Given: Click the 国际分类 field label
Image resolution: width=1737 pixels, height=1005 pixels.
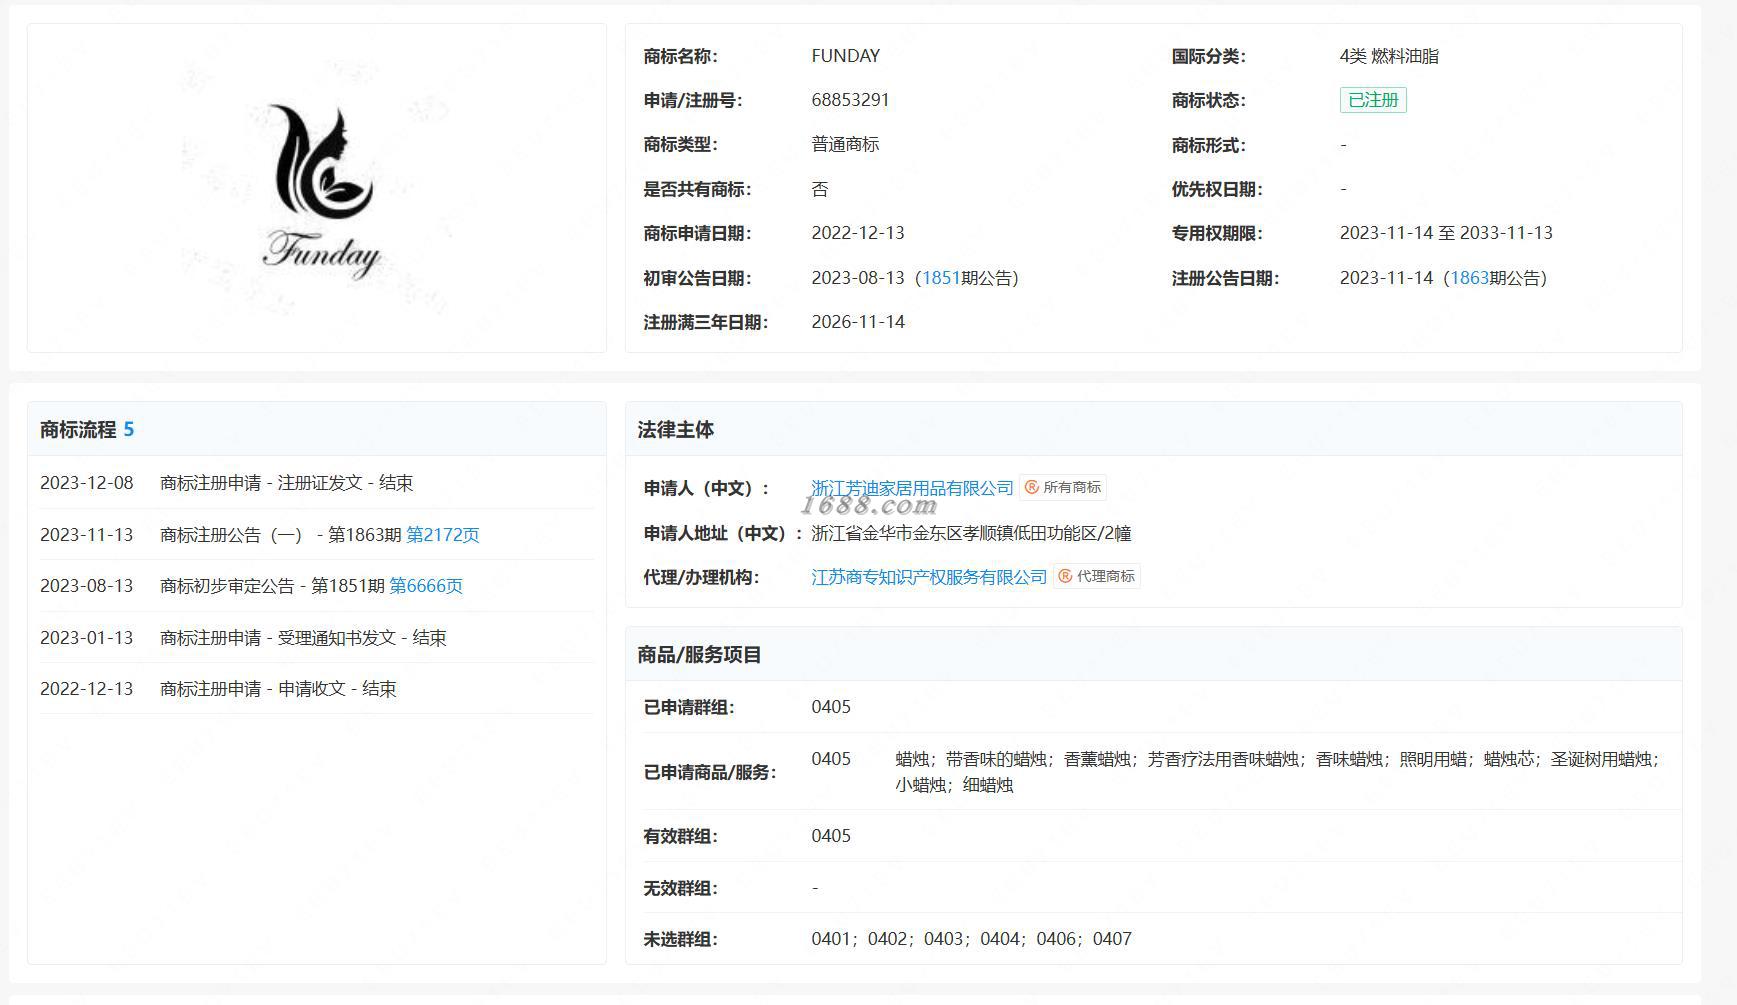Looking at the screenshot, I should click(x=1209, y=56).
